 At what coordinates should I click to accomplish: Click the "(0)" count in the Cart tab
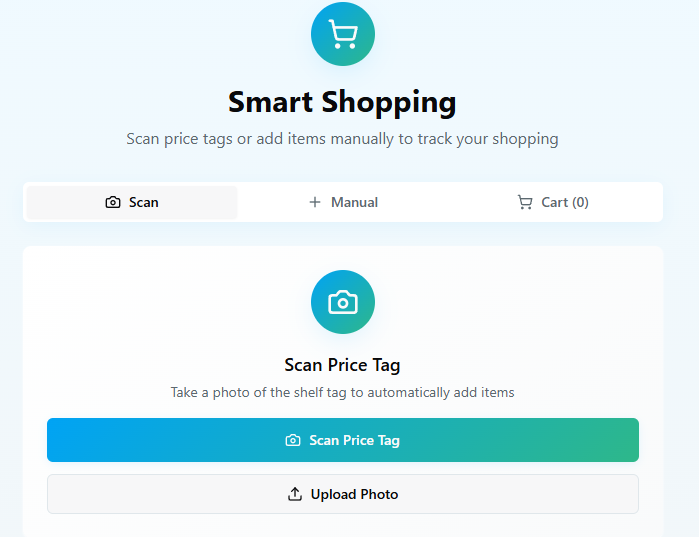580,202
